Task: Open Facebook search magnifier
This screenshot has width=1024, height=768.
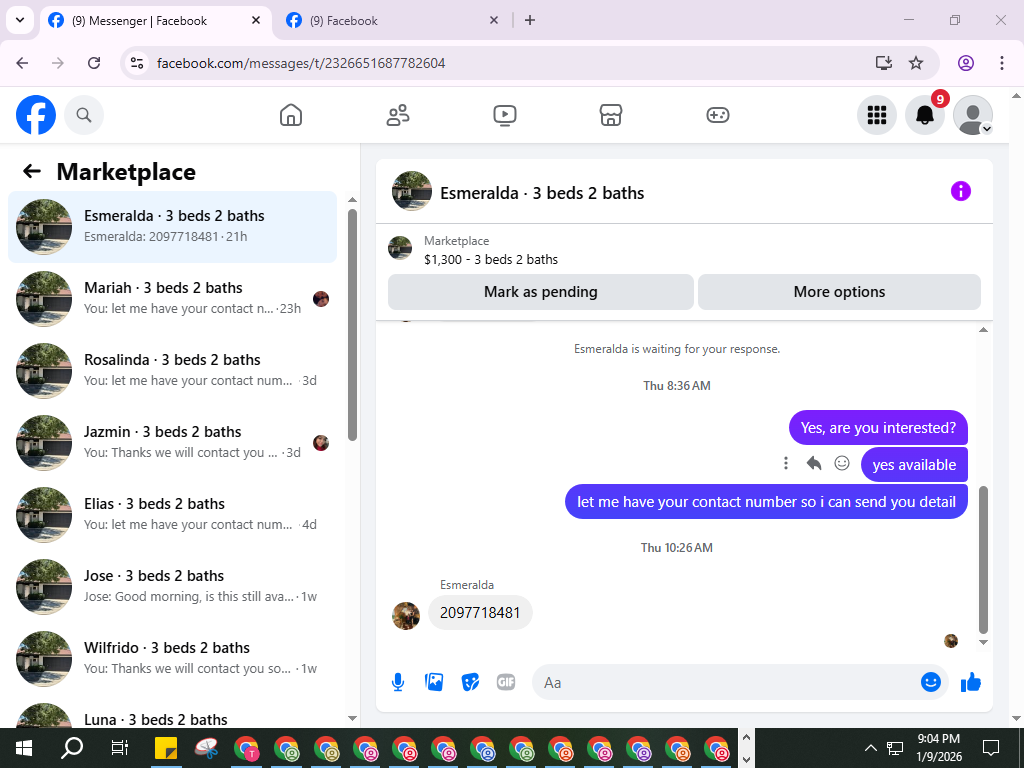Action: tap(84, 115)
